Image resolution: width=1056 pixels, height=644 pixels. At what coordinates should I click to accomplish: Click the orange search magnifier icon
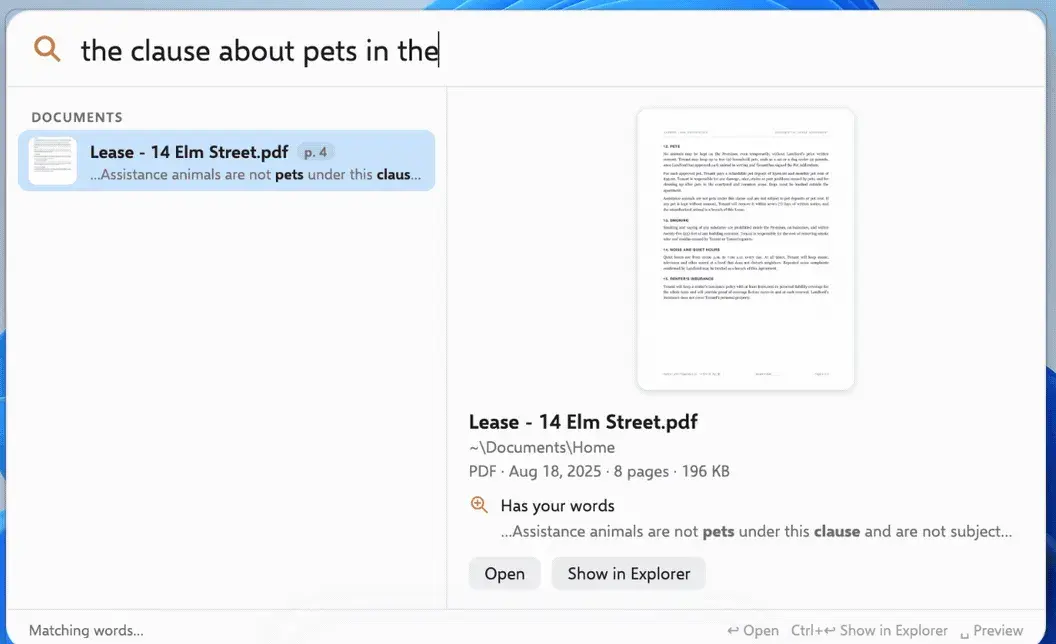click(x=47, y=49)
